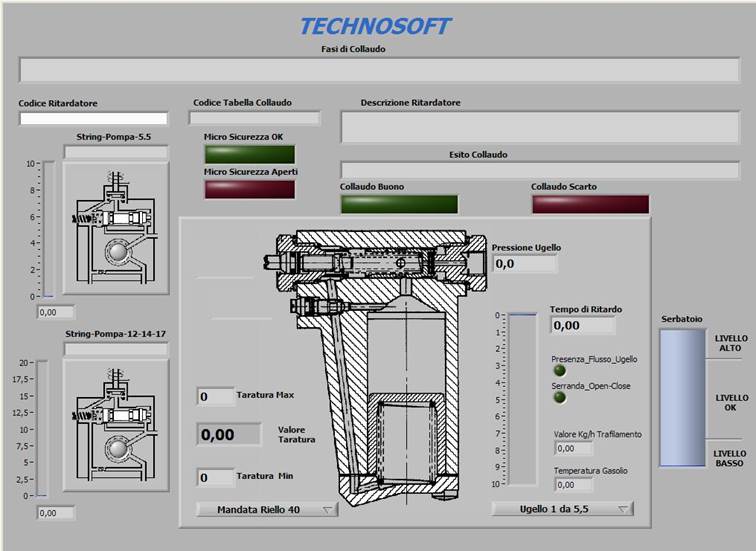
Task: Click the Taratura Min numeric field
Action: [216, 477]
